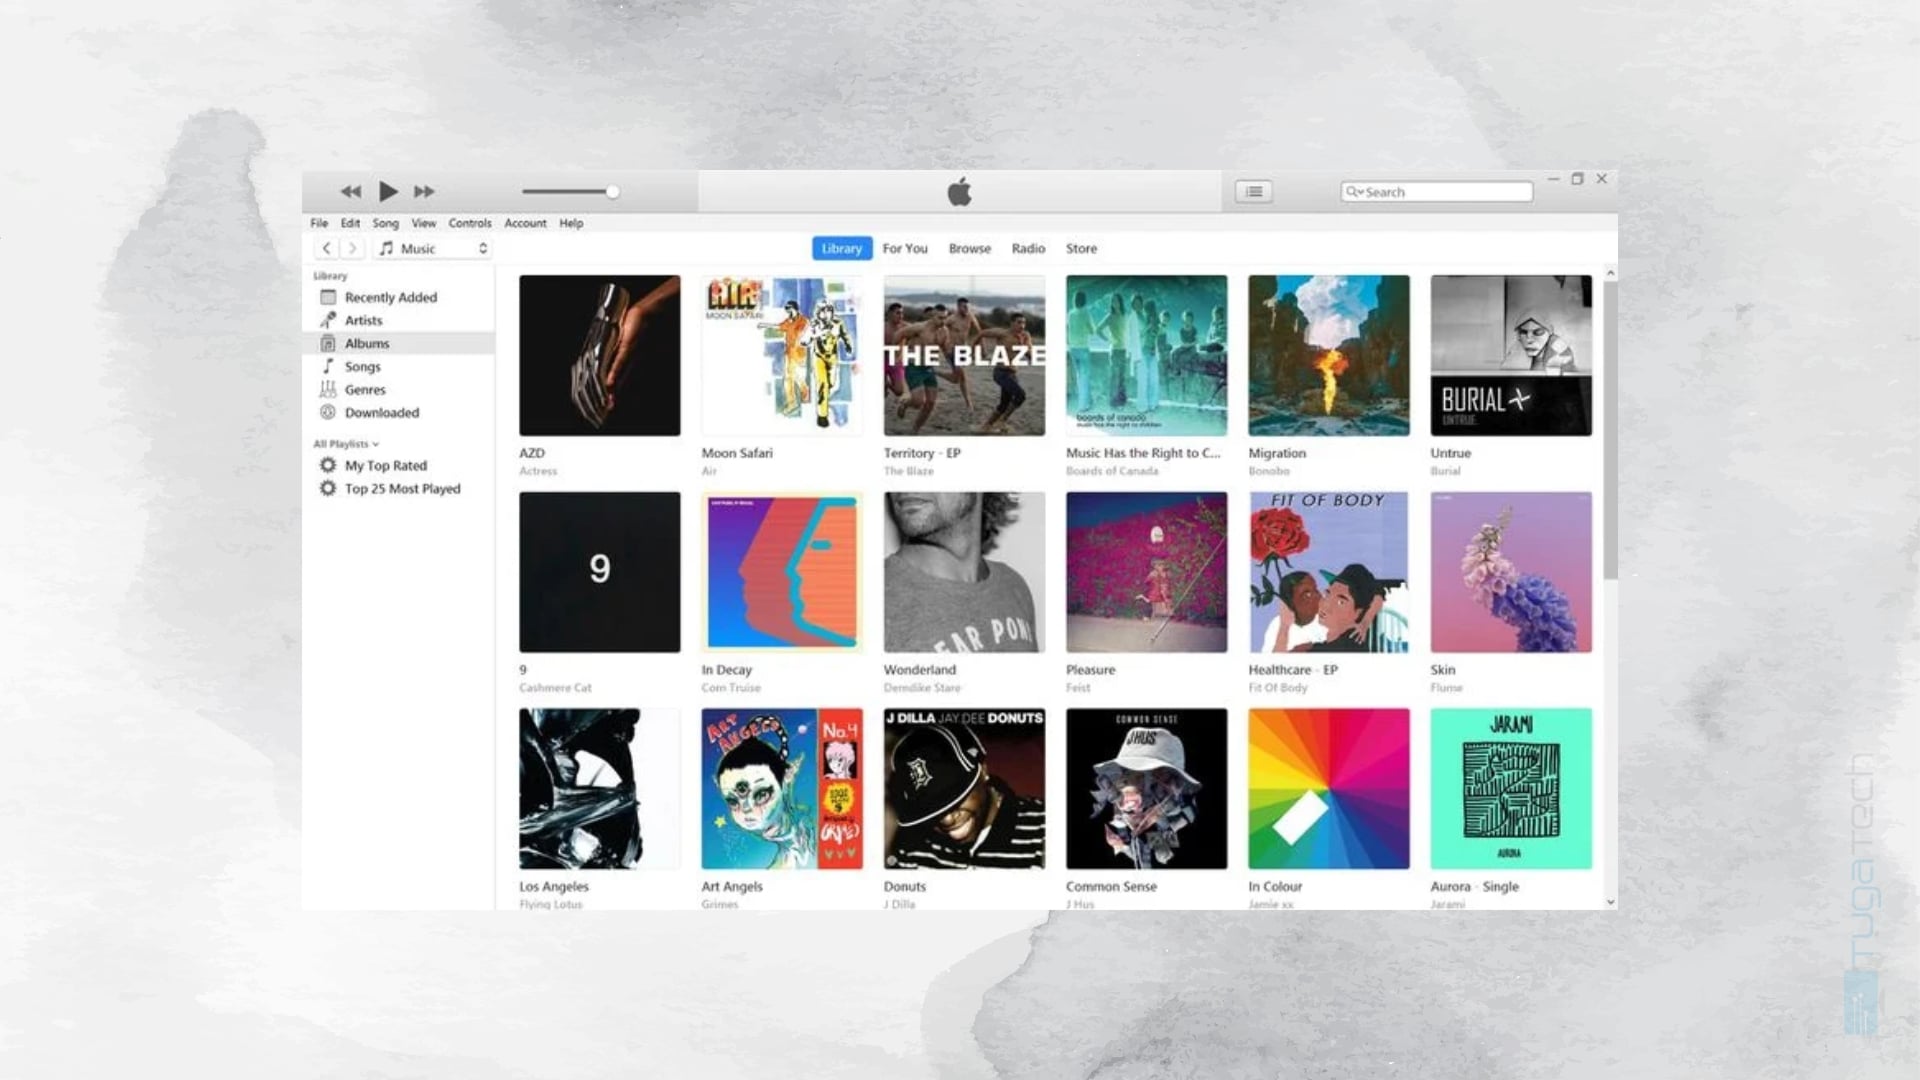Open the Music media type dropdown
This screenshot has height=1080, width=1920.
[432, 248]
